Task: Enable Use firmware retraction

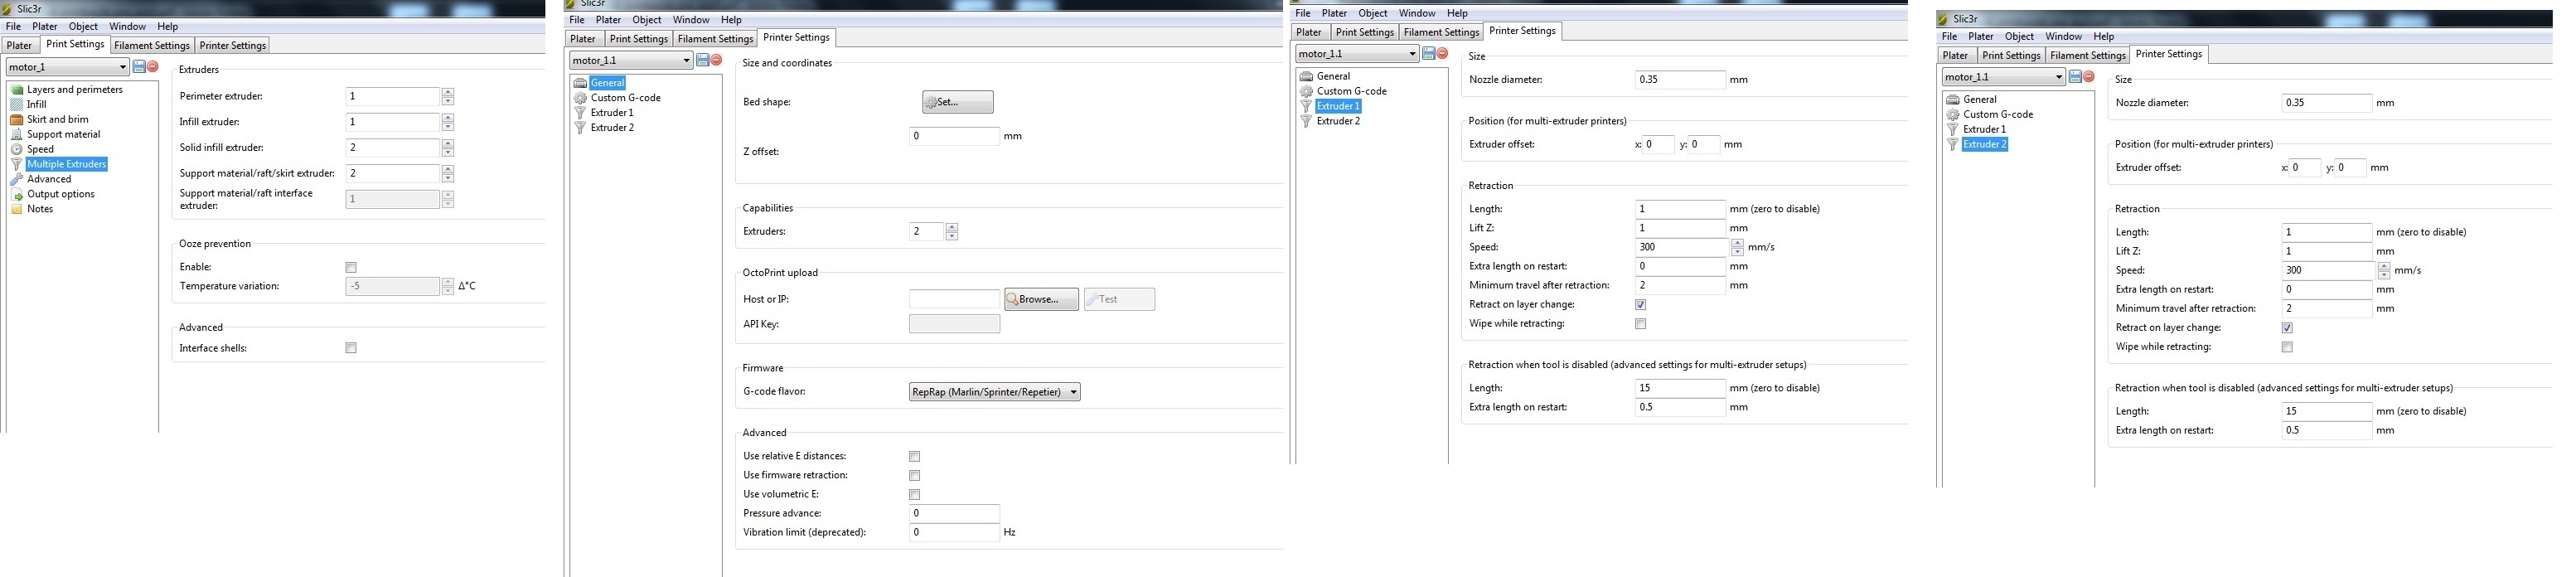Action: click(x=914, y=475)
